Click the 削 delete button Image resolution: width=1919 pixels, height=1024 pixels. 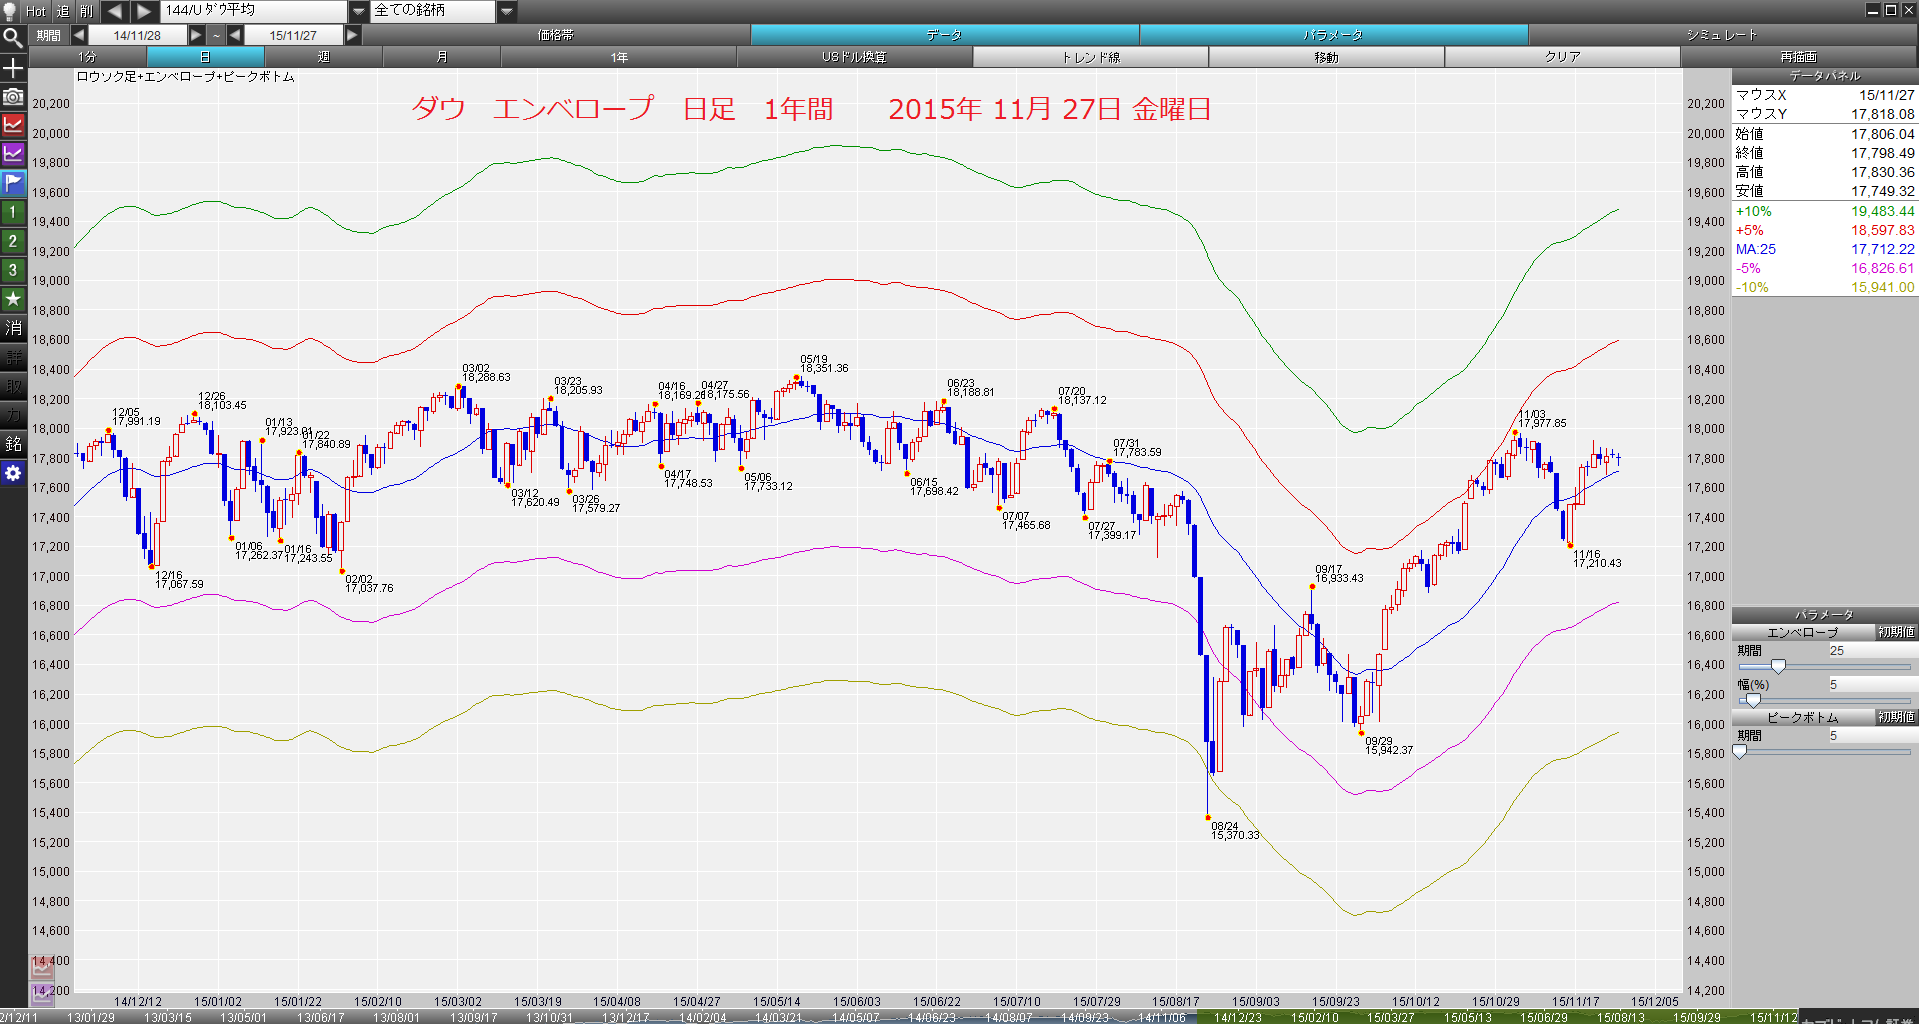click(x=87, y=11)
